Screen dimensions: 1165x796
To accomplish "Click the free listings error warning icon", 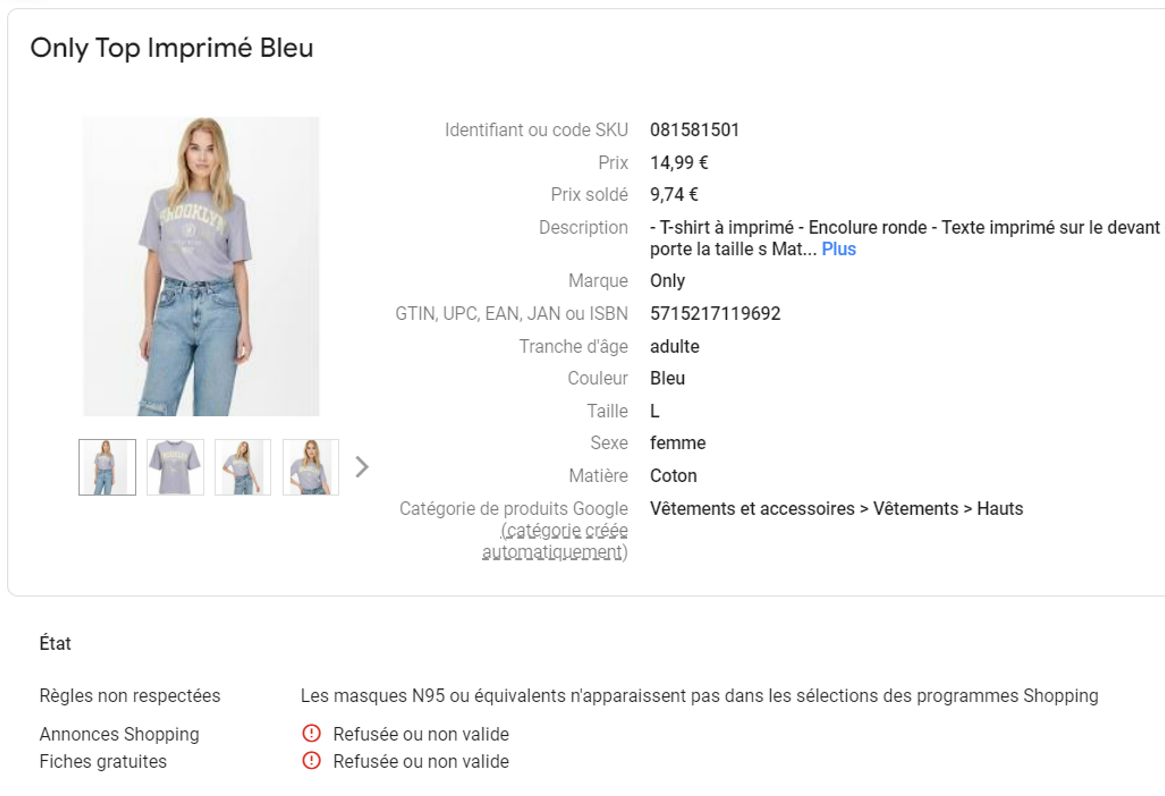I will [311, 761].
